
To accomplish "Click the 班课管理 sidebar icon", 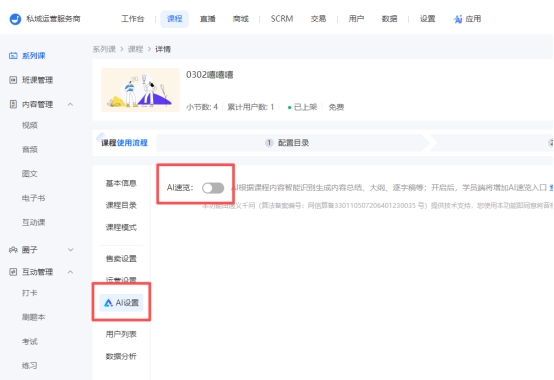I will [13, 80].
